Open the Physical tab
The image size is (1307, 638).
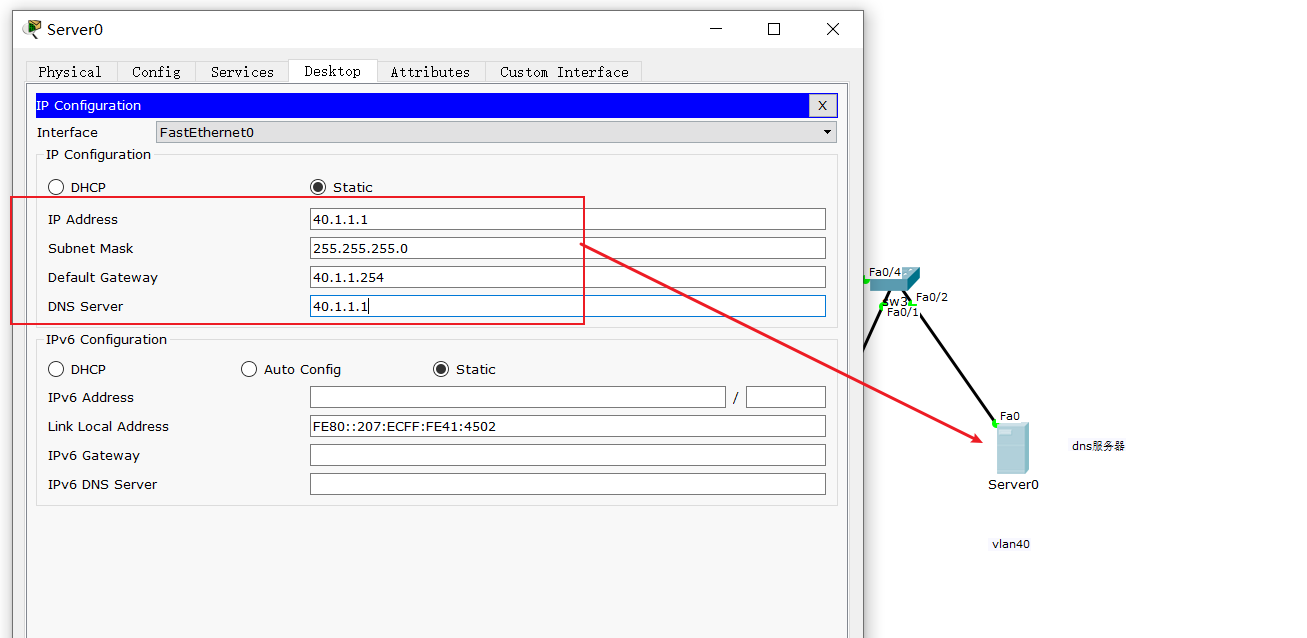point(70,72)
